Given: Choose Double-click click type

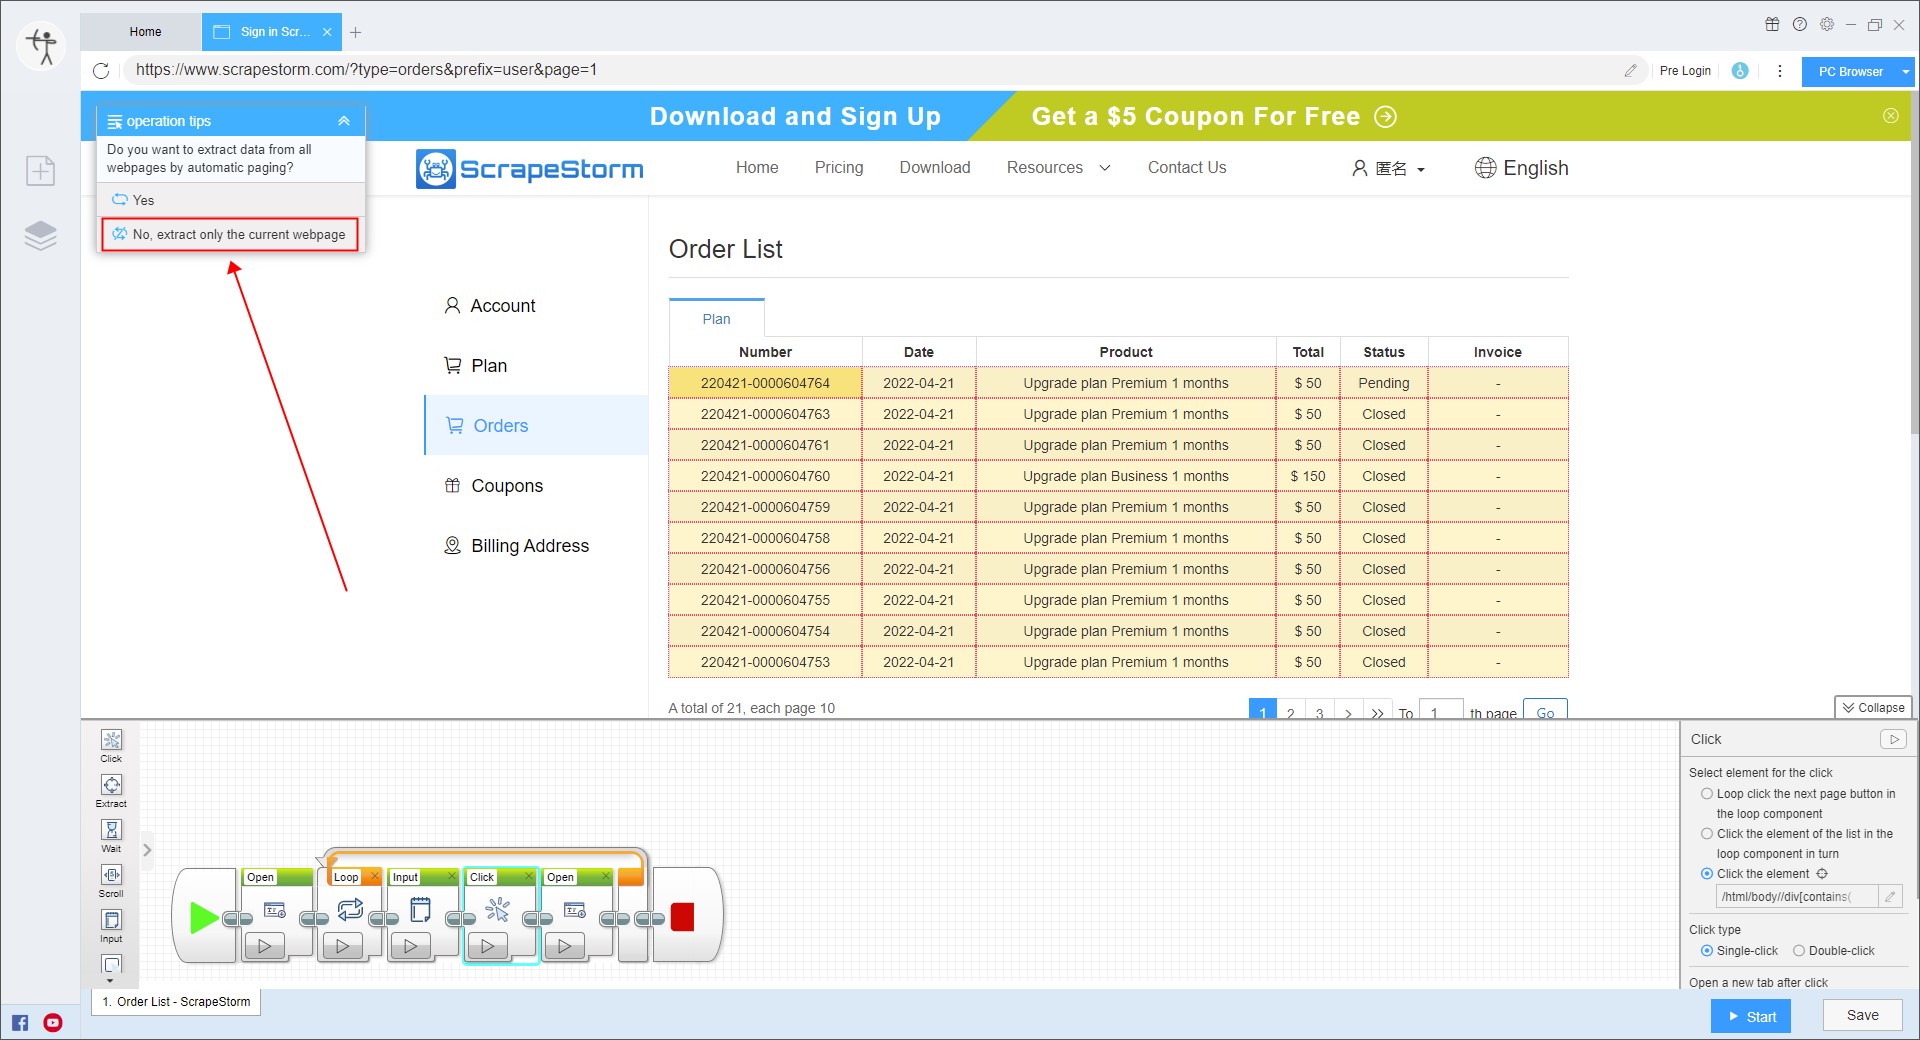Looking at the screenshot, I should 1799,951.
